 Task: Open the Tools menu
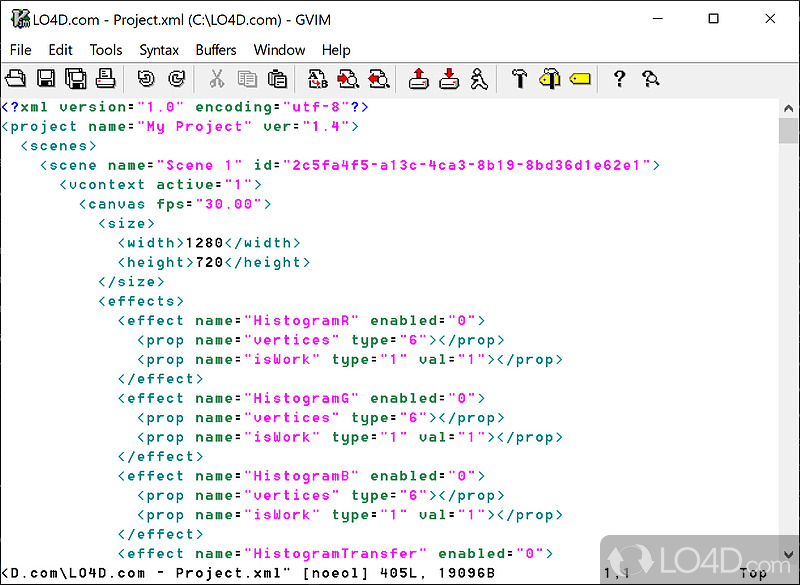coord(106,50)
